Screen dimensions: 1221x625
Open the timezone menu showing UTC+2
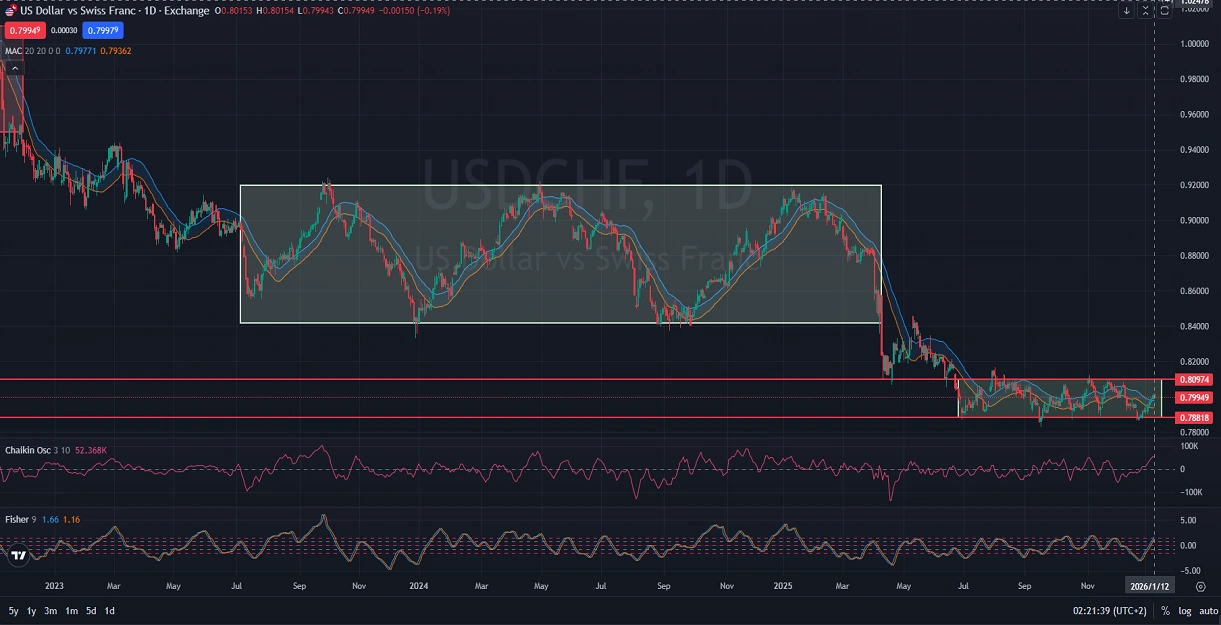pos(1111,611)
